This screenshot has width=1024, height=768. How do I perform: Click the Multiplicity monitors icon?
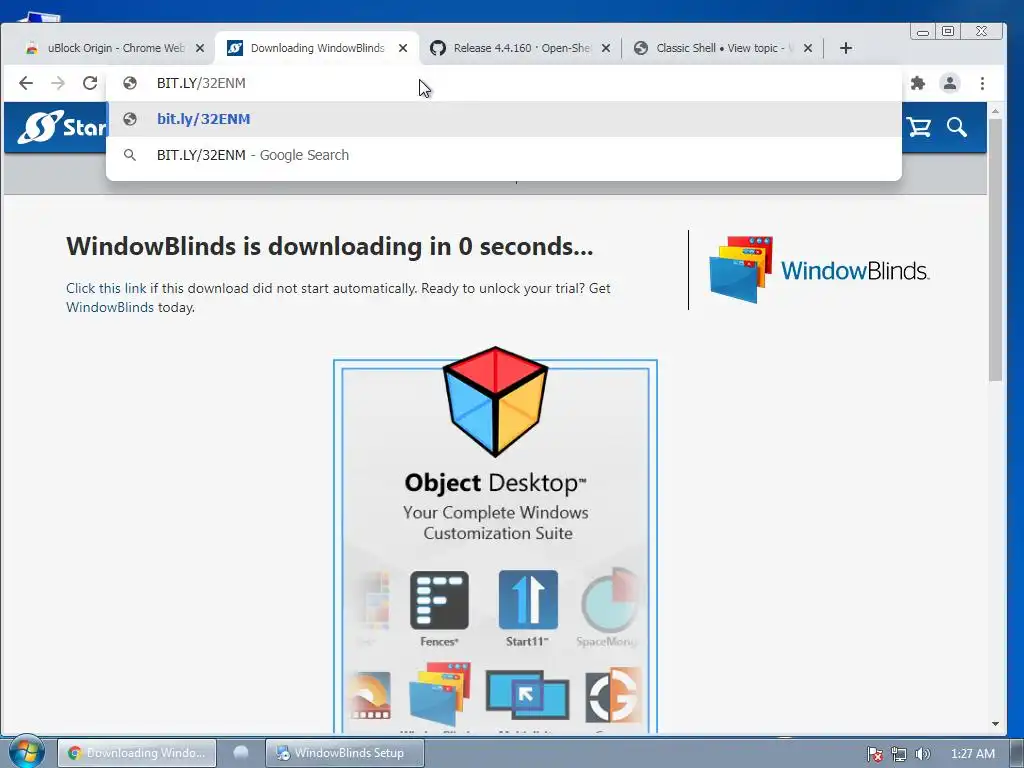coord(527,696)
